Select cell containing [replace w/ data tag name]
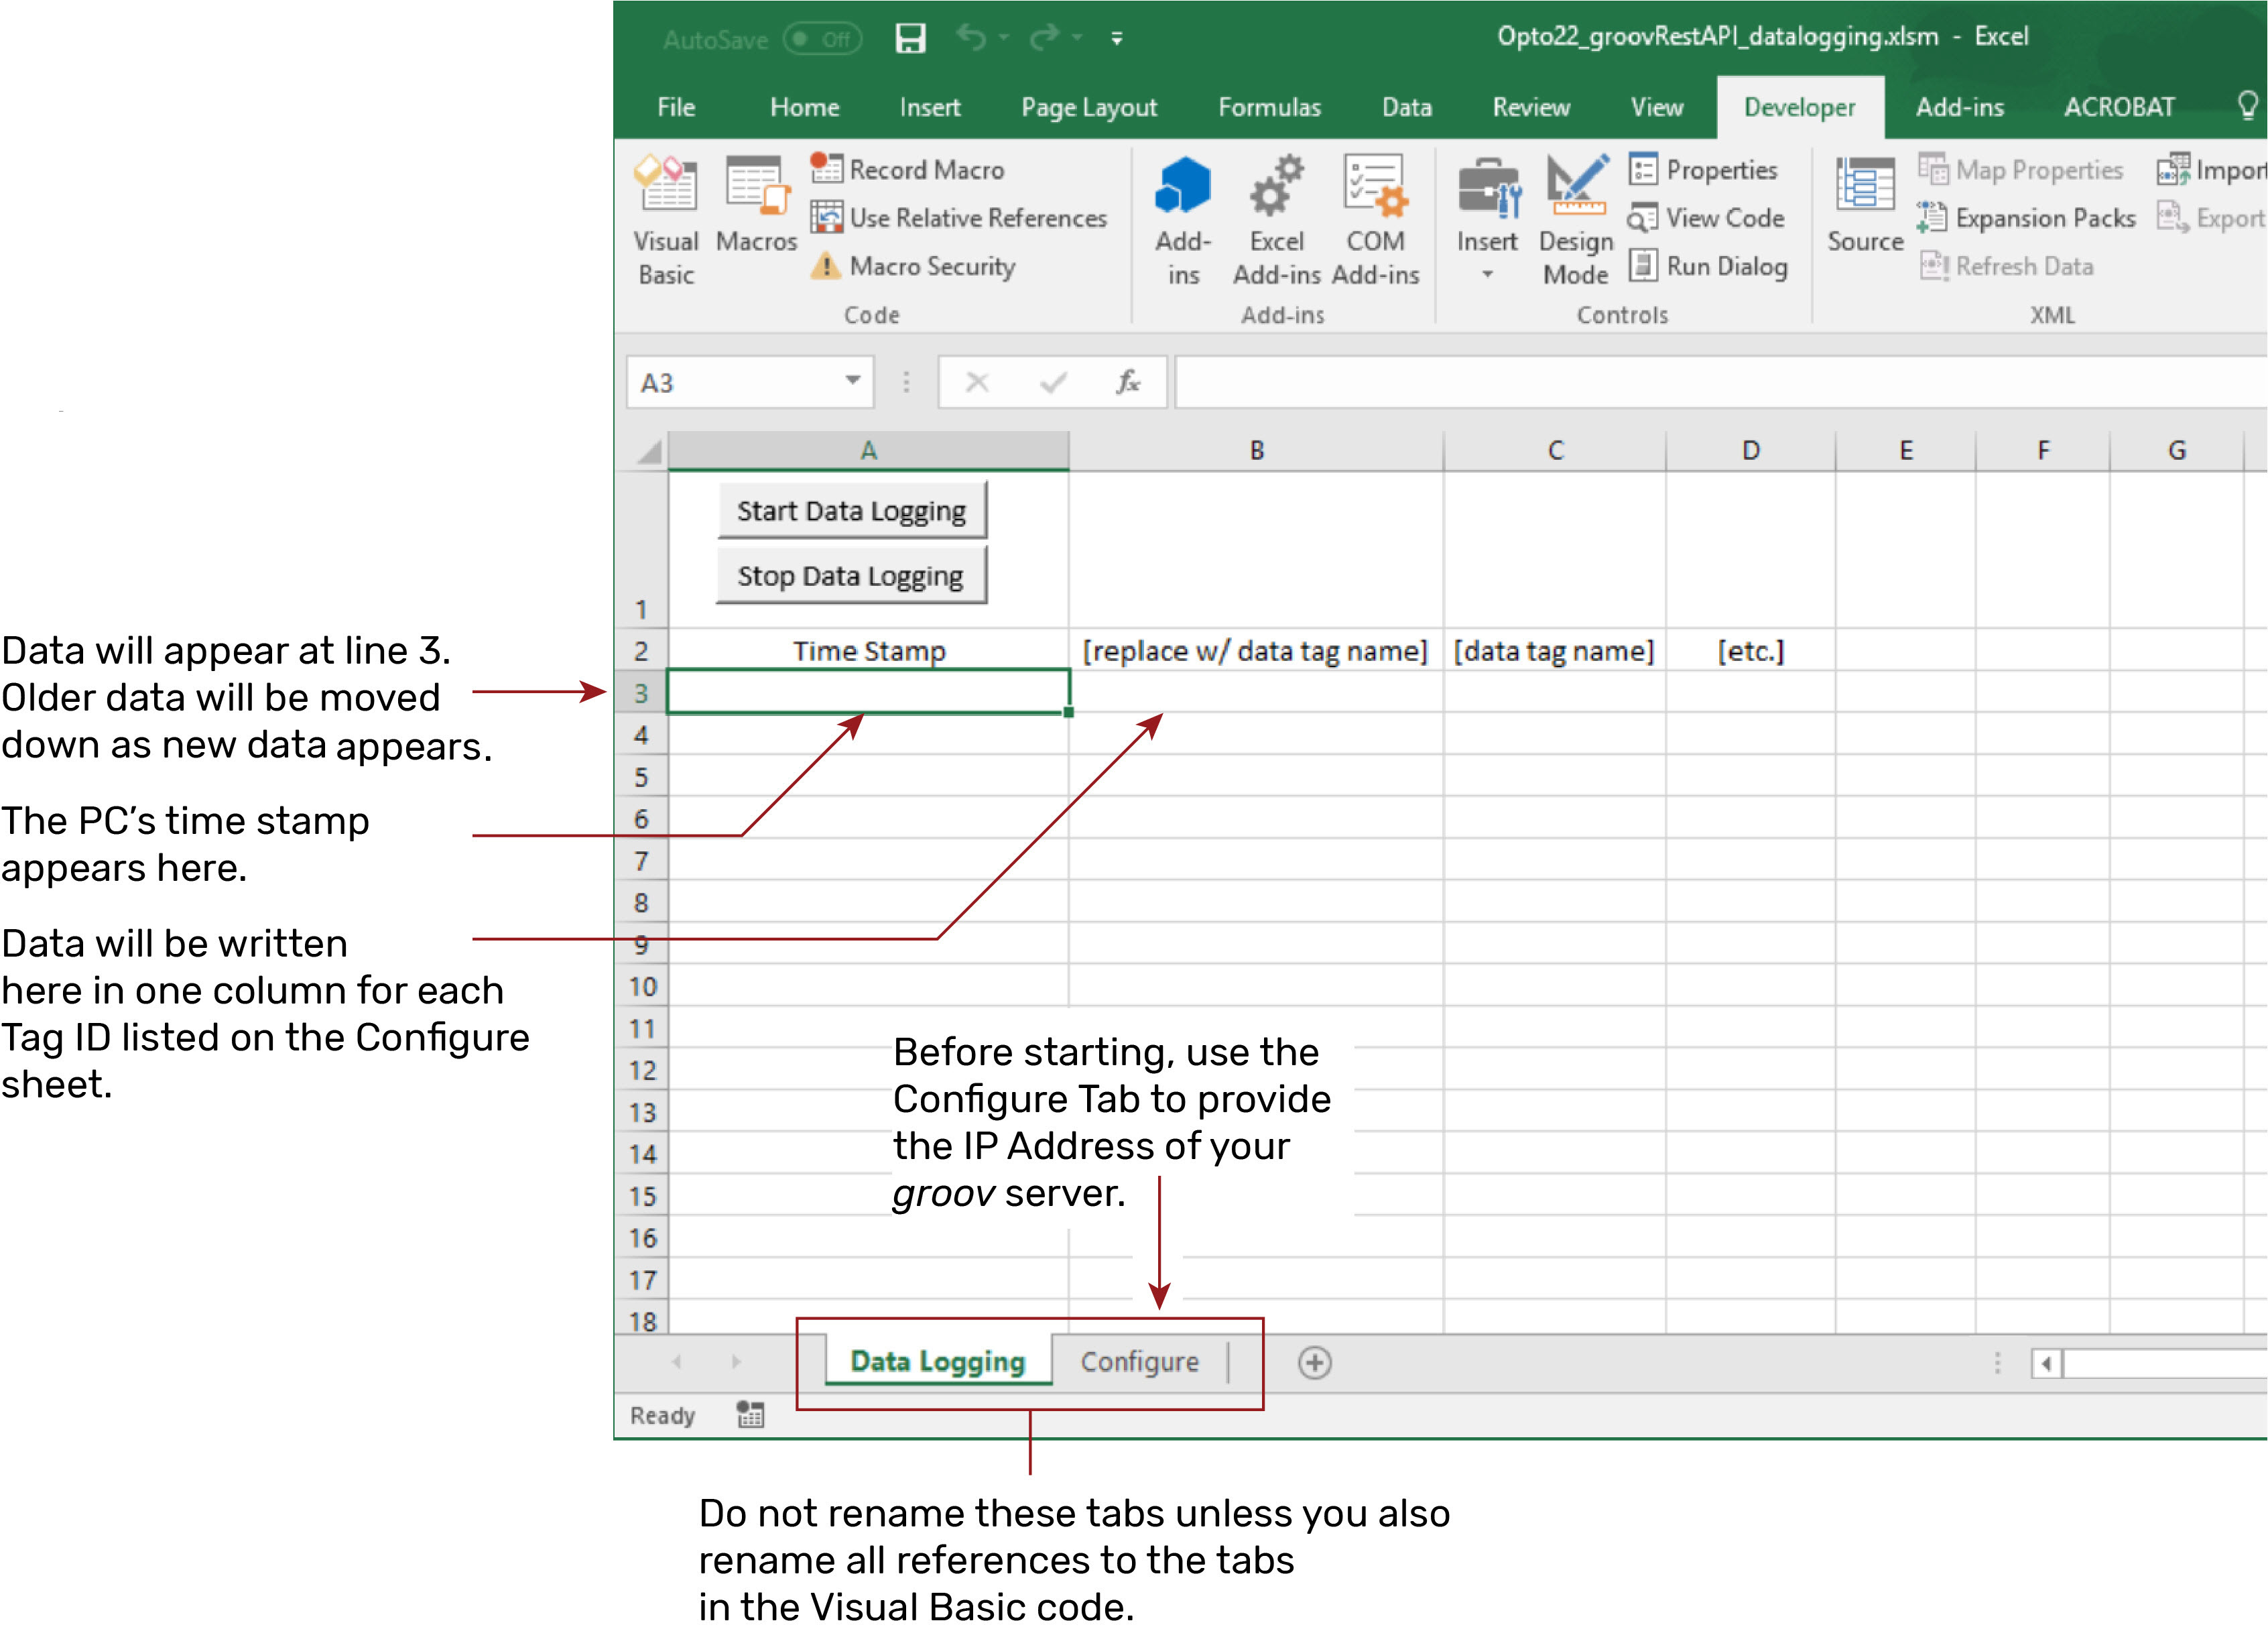Image resolution: width=2268 pixels, height=1631 pixels. (x=1256, y=651)
